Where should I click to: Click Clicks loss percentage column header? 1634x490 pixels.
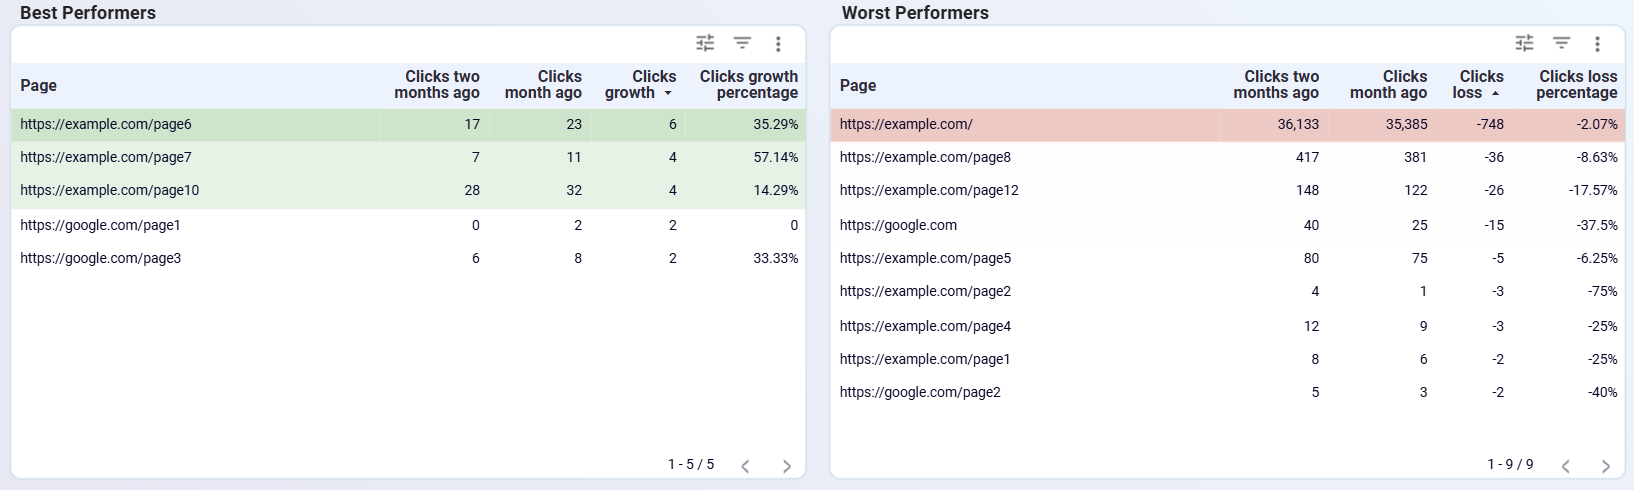(x=1577, y=85)
